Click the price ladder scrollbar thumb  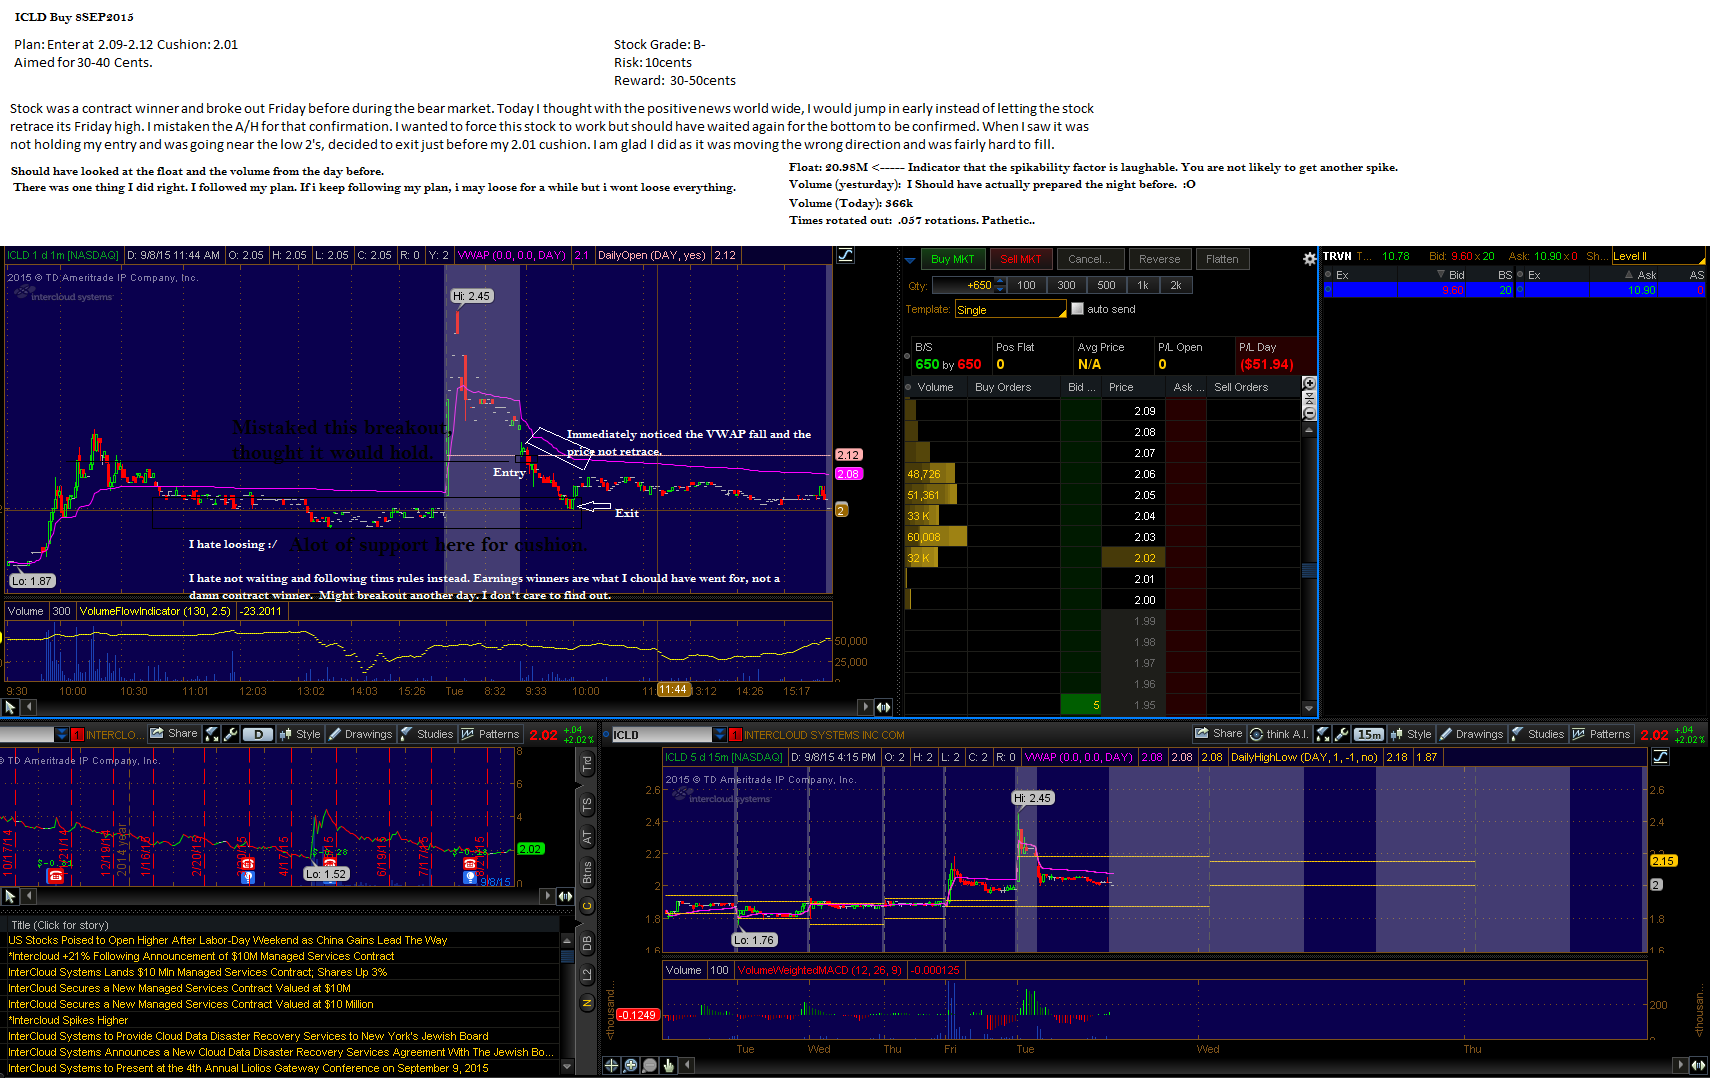point(1309,570)
